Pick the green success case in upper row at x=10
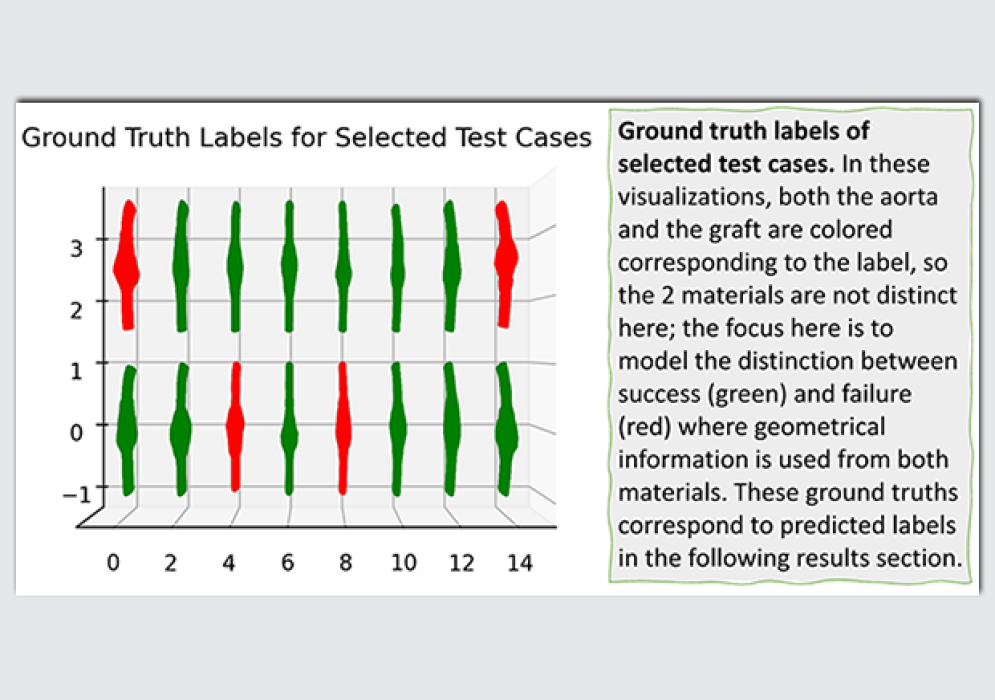 tap(397, 266)
